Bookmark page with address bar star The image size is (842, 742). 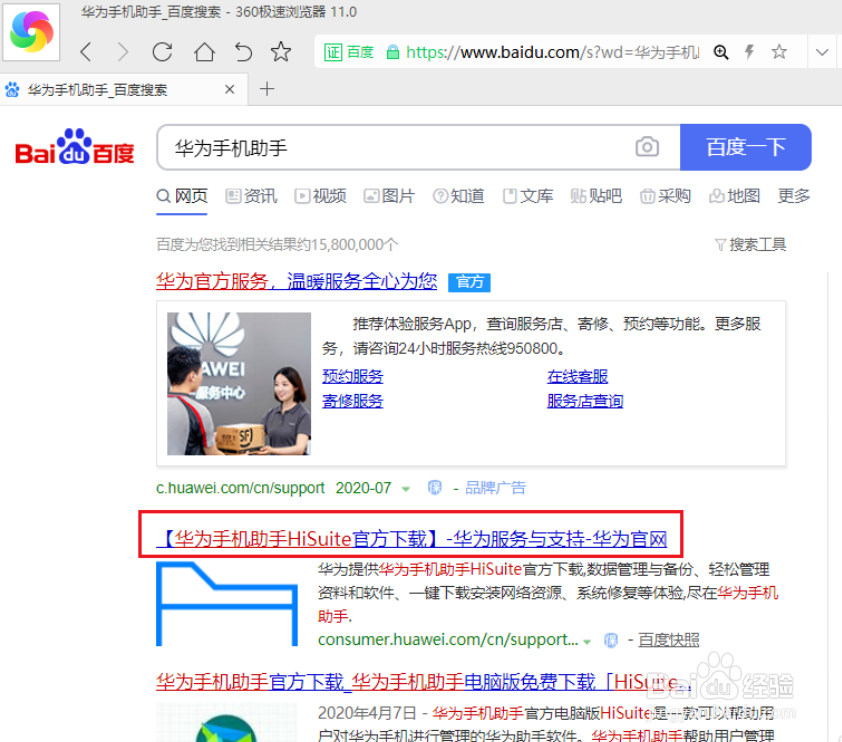(779, 52)
